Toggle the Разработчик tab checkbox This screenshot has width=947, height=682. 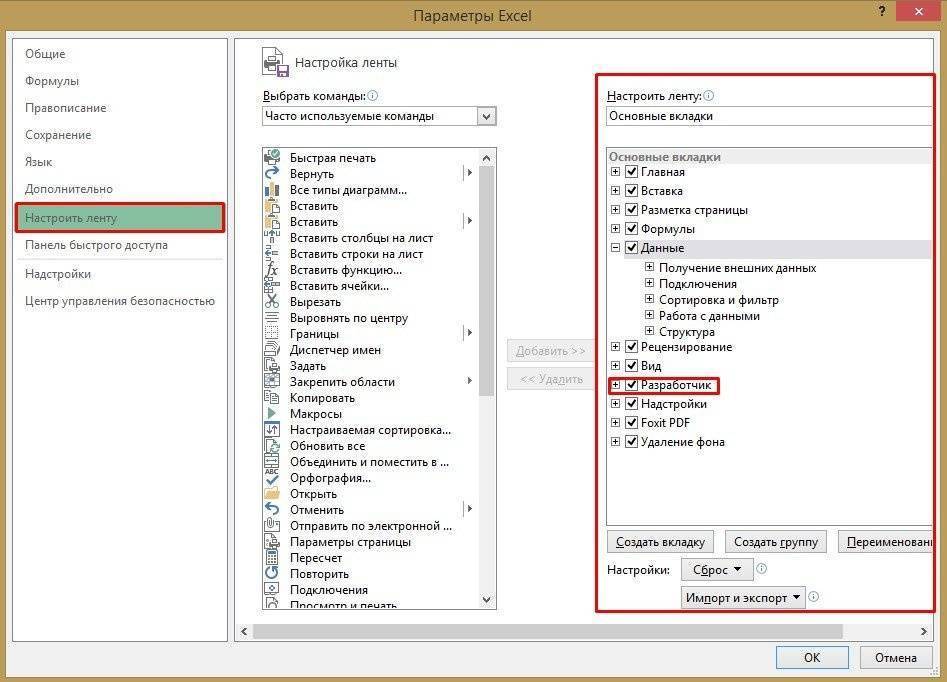[632, 385]
